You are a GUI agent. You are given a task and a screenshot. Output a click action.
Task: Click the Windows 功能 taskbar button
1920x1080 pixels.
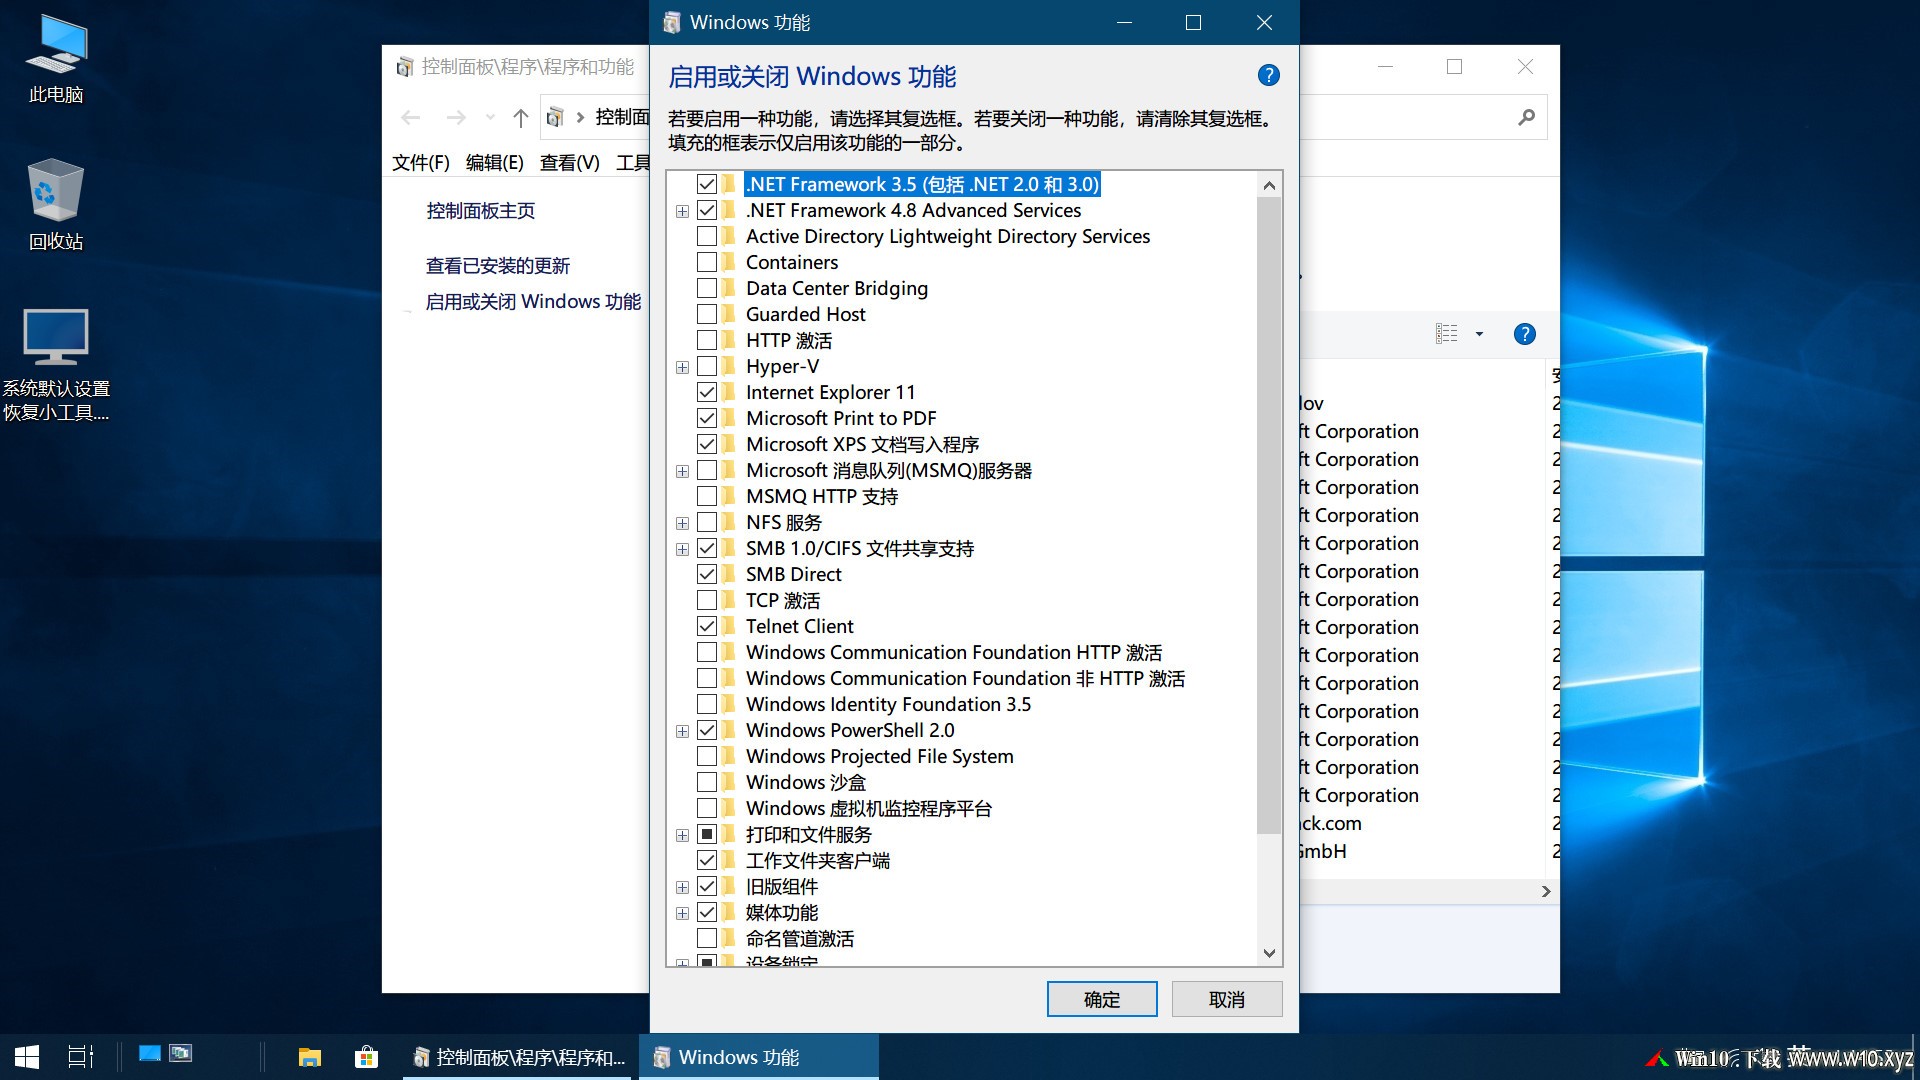760,1057
